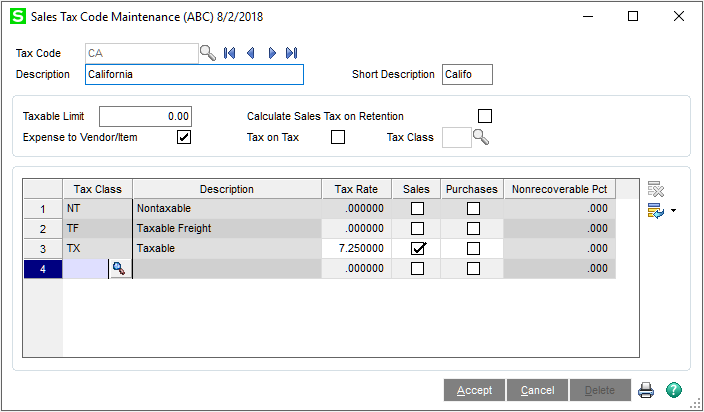This screenshot has width=704, height=412.
Task: Uncheck Sales for the Taxable row
Action: click(418, 248)
